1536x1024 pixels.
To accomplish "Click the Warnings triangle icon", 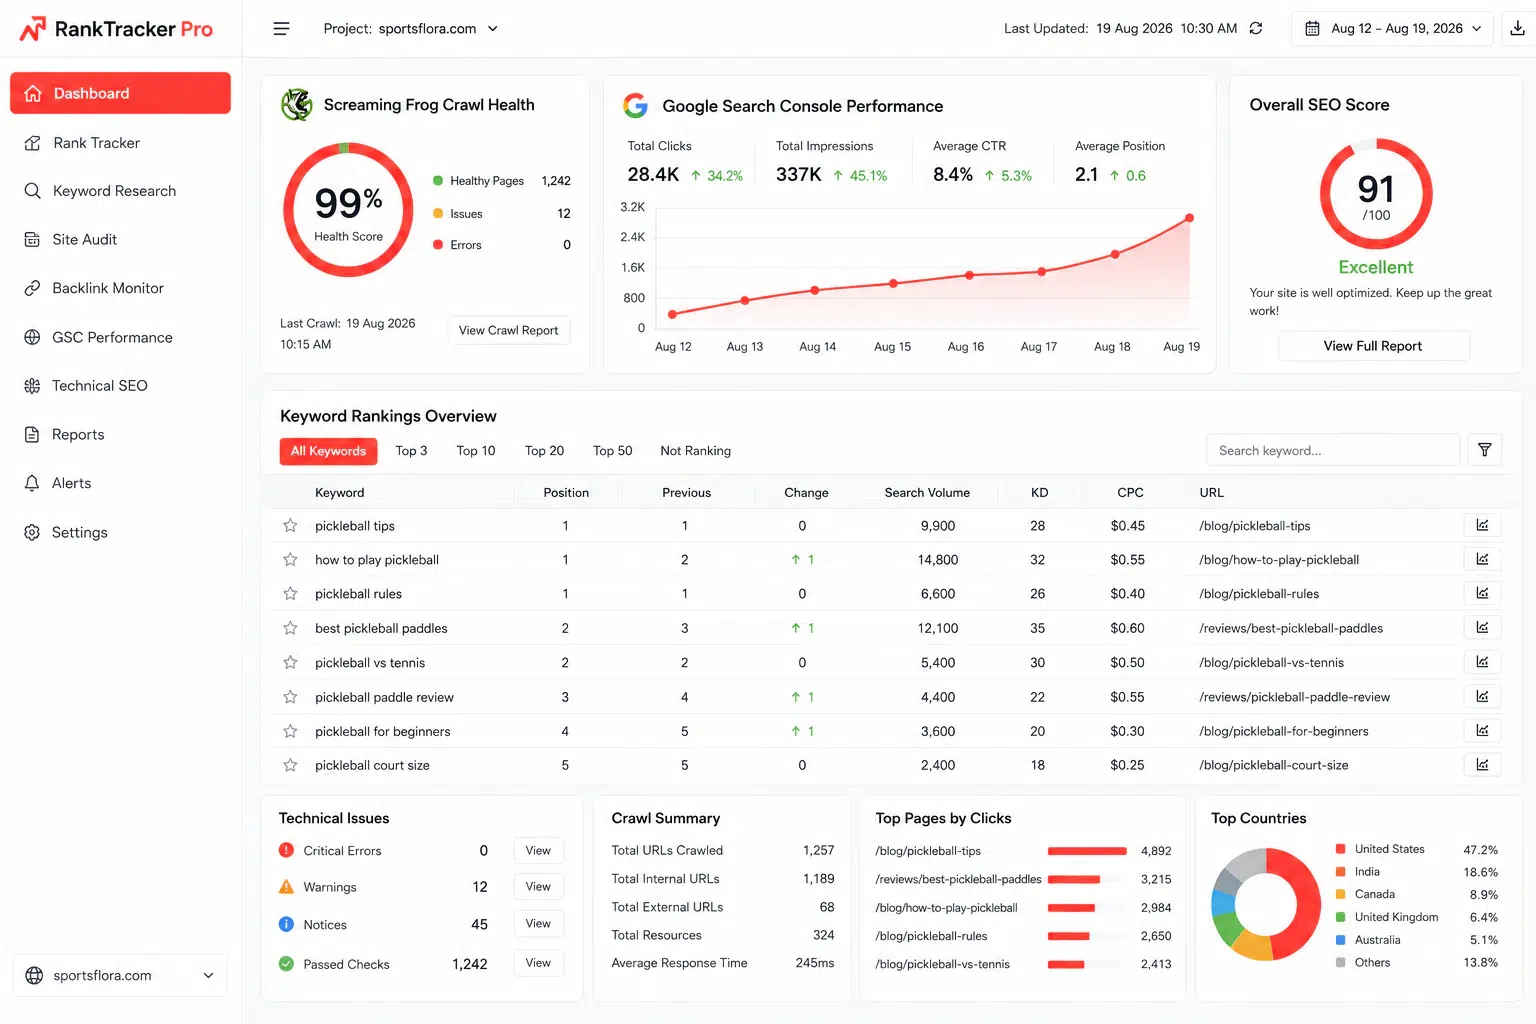I will pos(286,887).
